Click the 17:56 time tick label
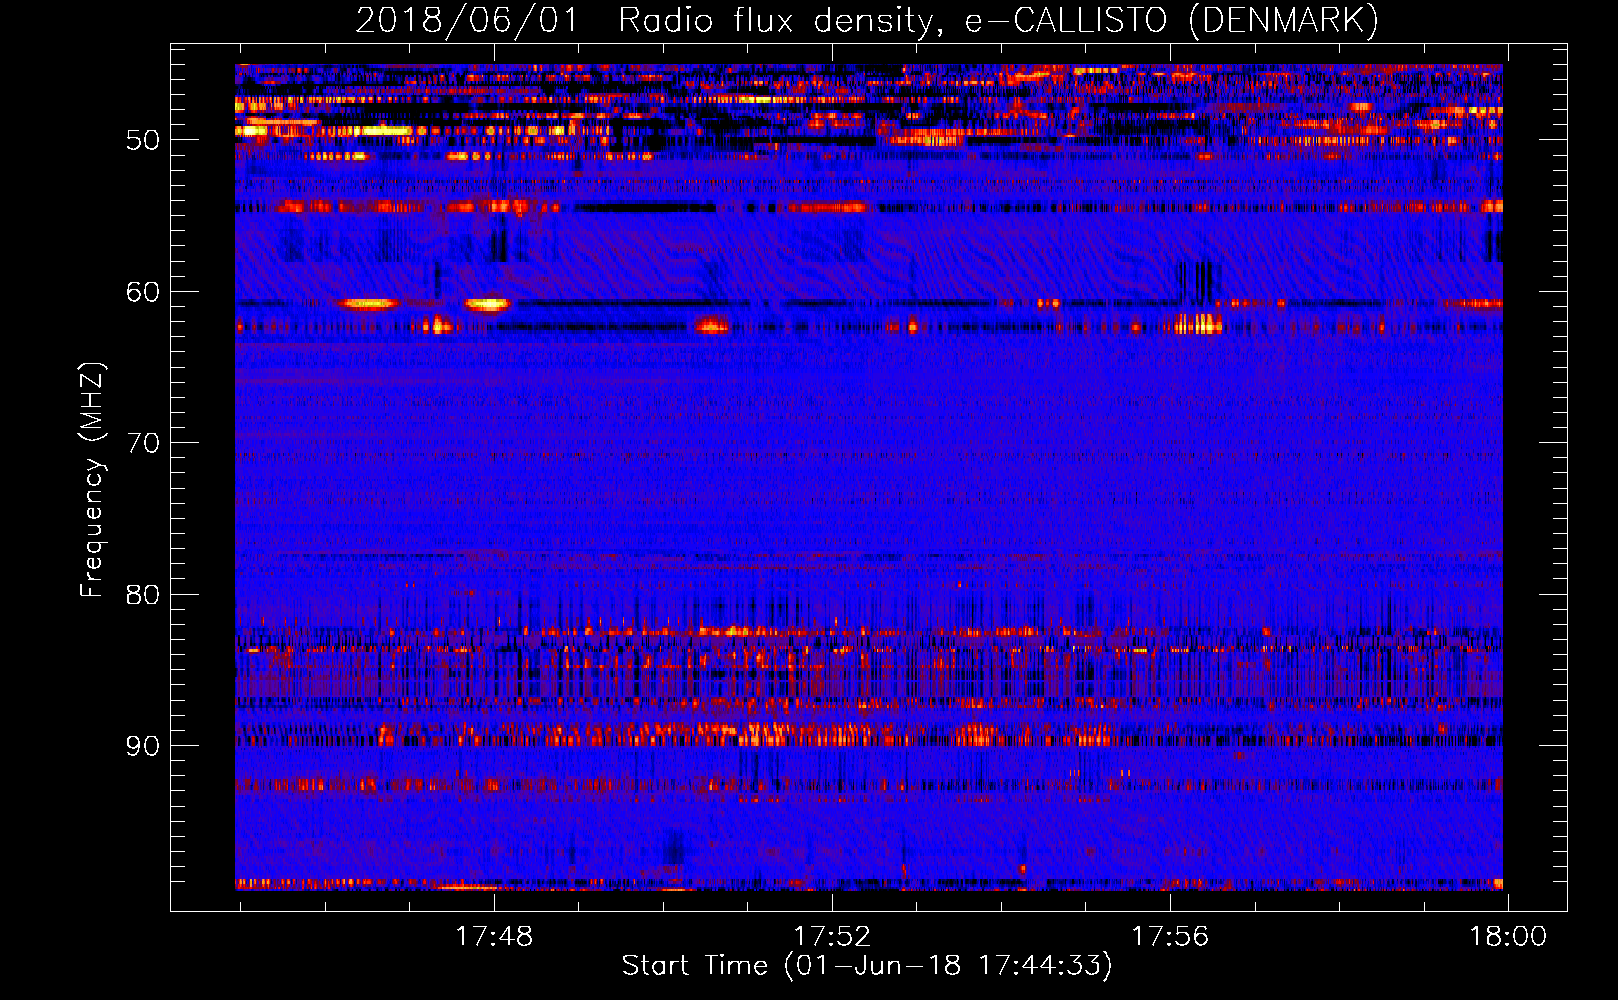 click(1170, 937)
